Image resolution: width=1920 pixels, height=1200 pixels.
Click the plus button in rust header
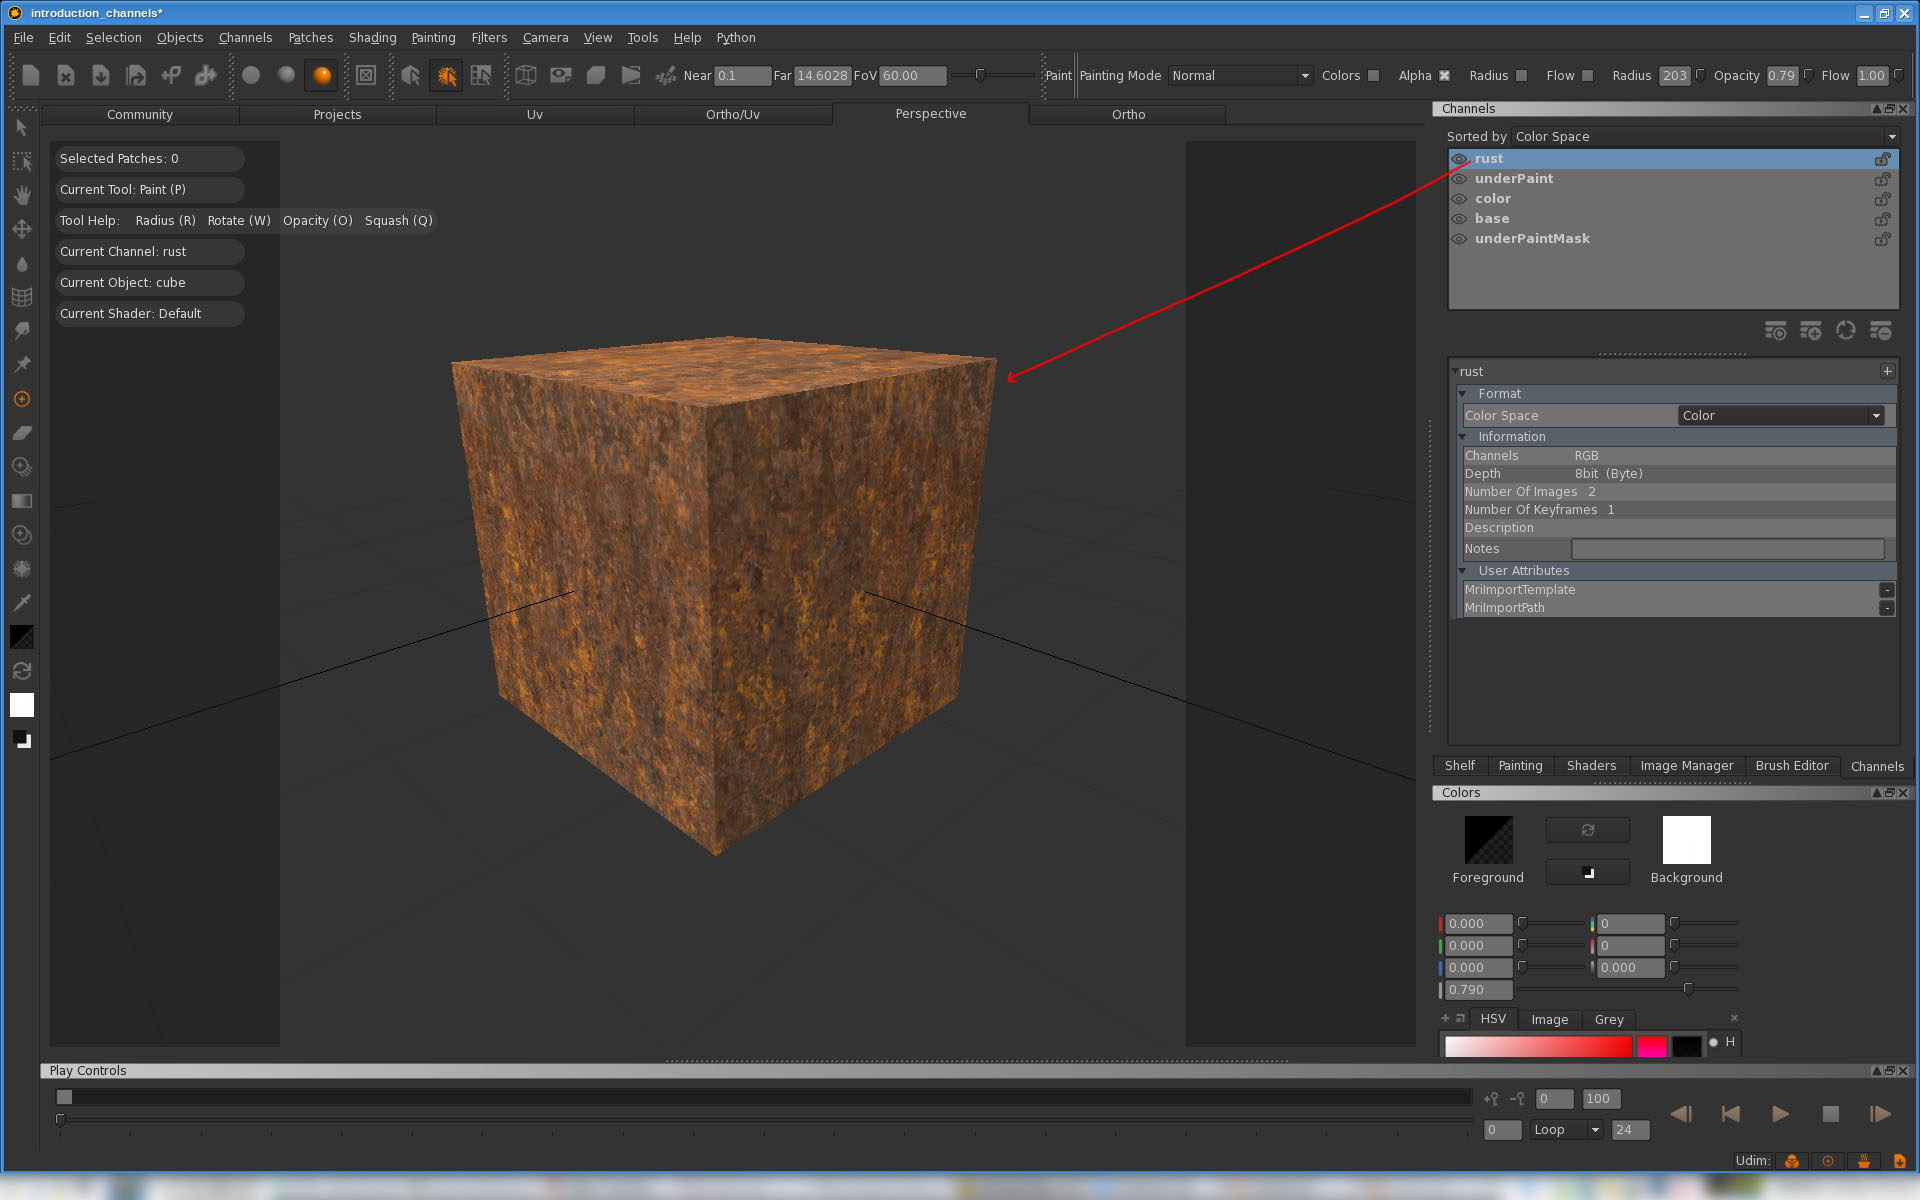(x=1887, y=371)
